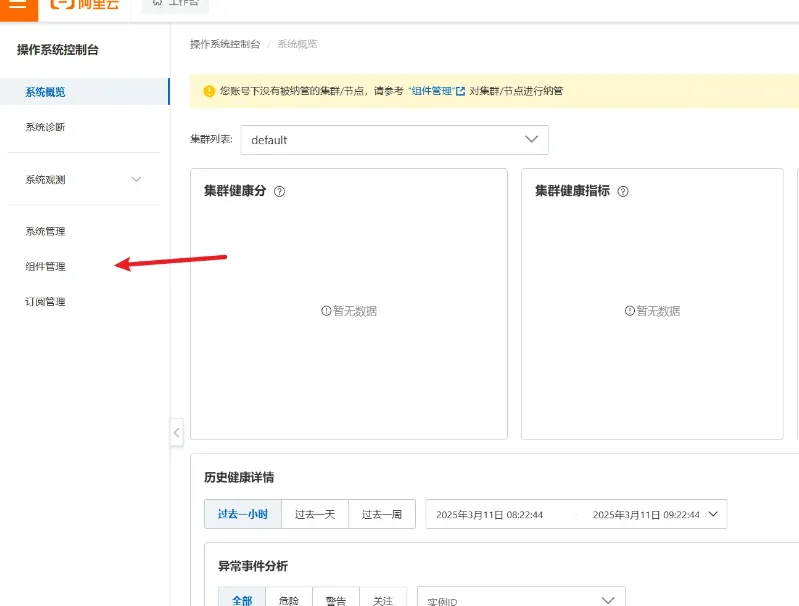
Task: Select the 过去一天 time range
Action: point(315,514)
